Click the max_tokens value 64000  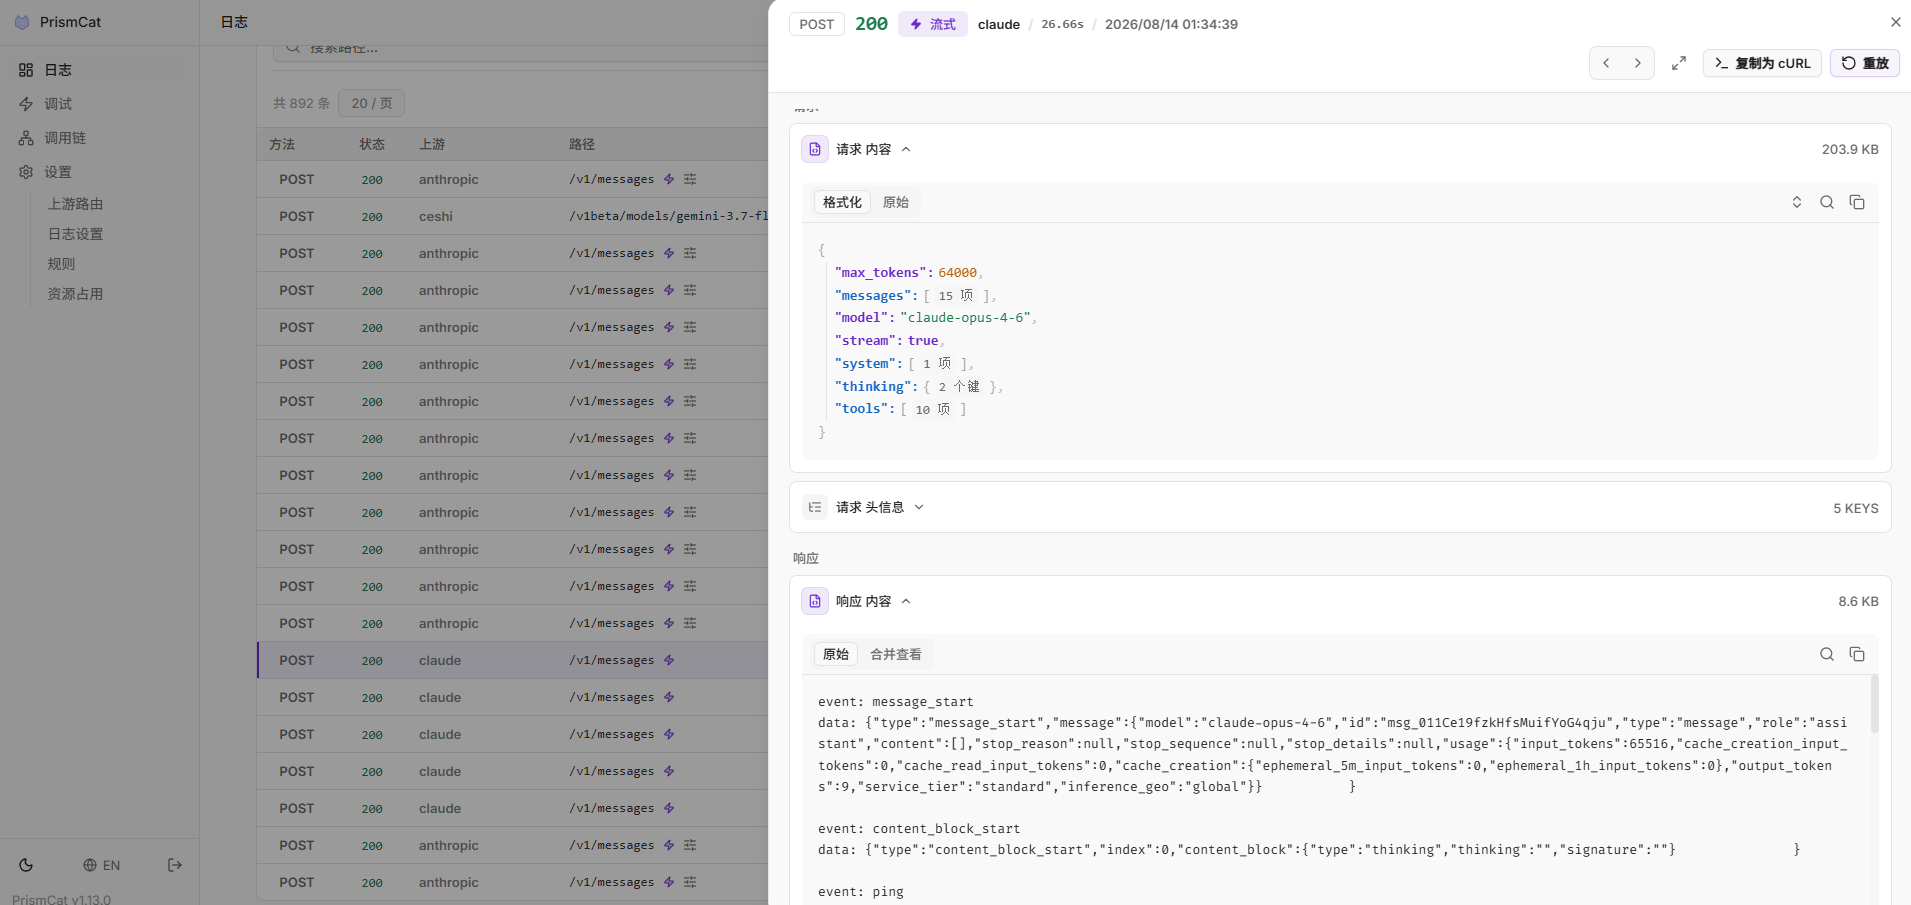point(957,272)
